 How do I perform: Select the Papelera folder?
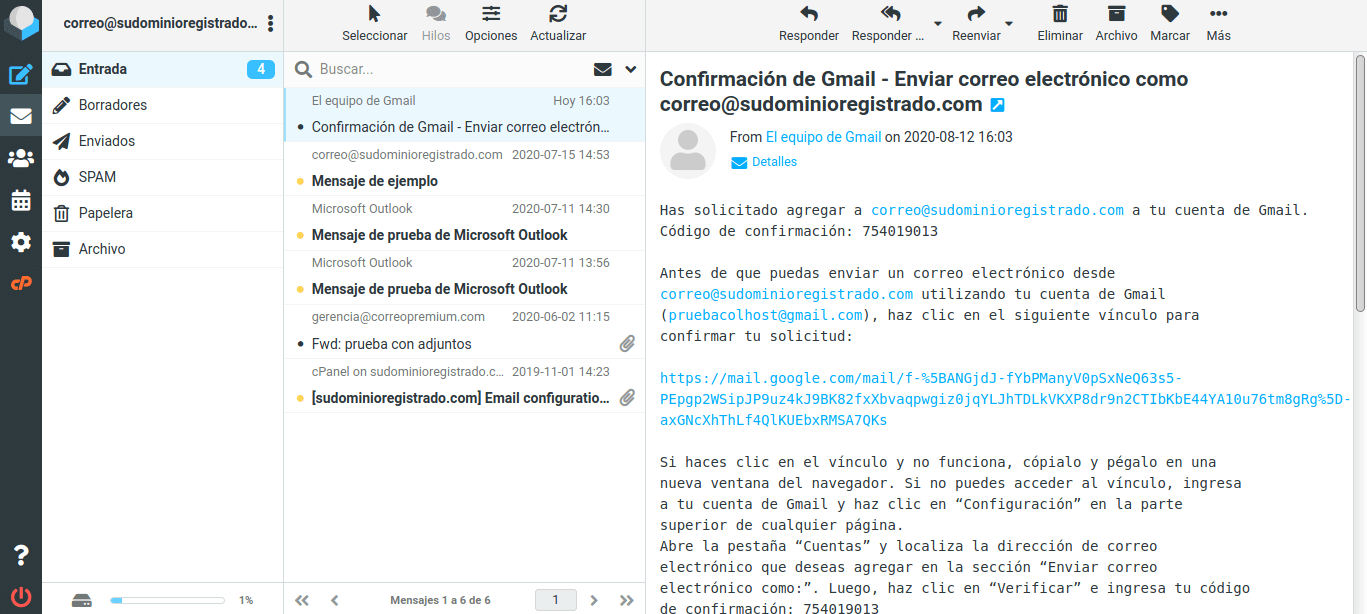[163, 213]
